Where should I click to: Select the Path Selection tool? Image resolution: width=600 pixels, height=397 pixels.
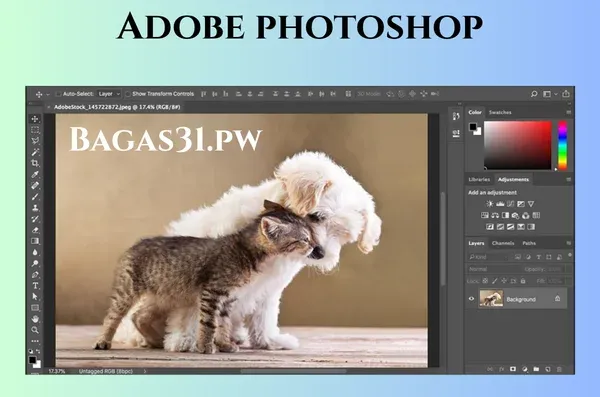pyautogui.click(x=35, y=296)
